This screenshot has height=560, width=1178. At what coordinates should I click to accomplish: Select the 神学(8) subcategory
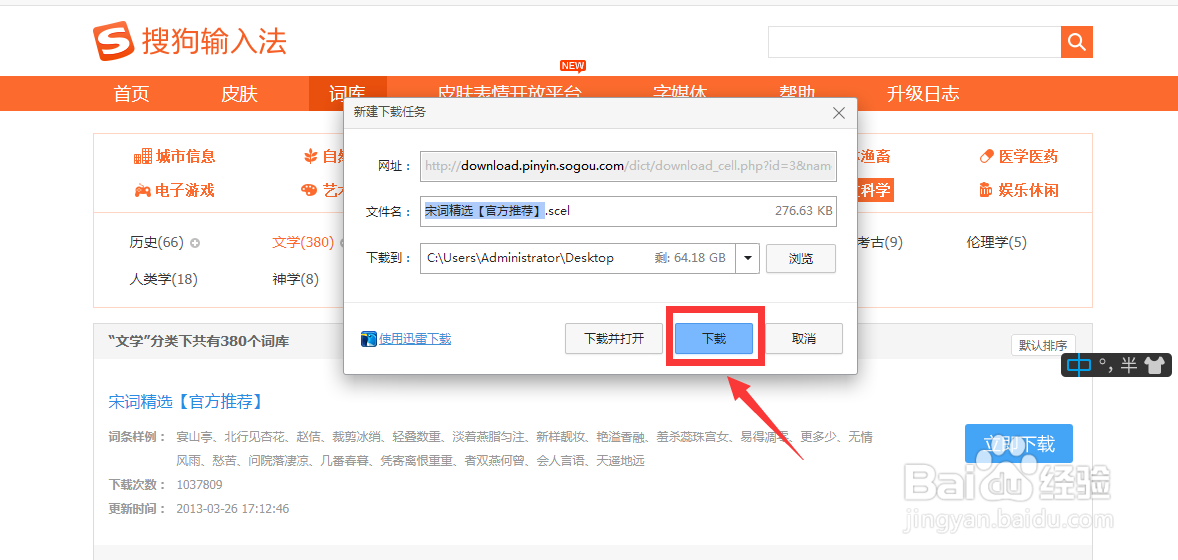(x=295, y=280)
